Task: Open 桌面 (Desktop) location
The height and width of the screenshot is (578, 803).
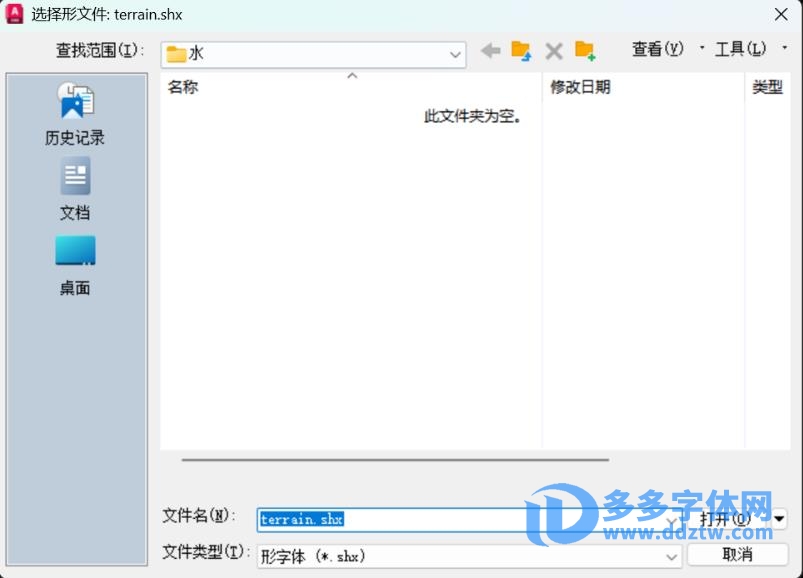Action: 75,265
